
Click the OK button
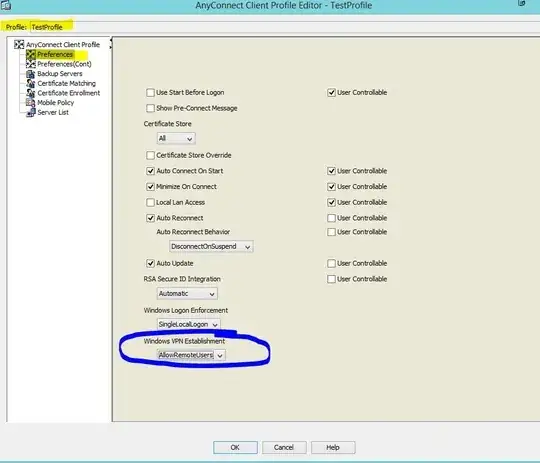pos(235,447)
